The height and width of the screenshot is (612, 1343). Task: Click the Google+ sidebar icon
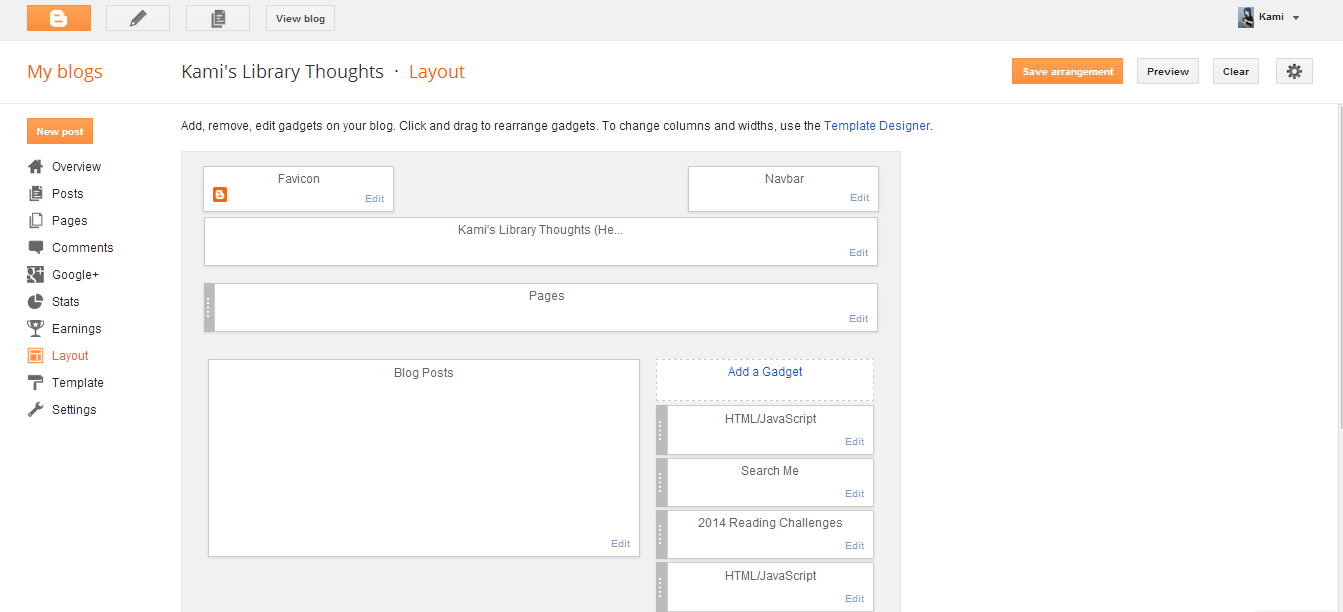36,275
